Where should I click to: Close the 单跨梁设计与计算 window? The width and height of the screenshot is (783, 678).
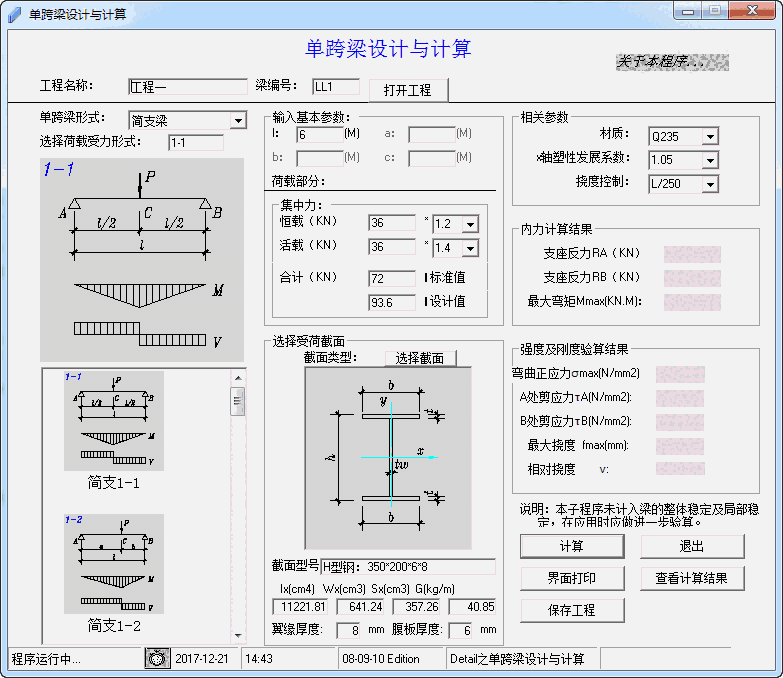point(753,11)
